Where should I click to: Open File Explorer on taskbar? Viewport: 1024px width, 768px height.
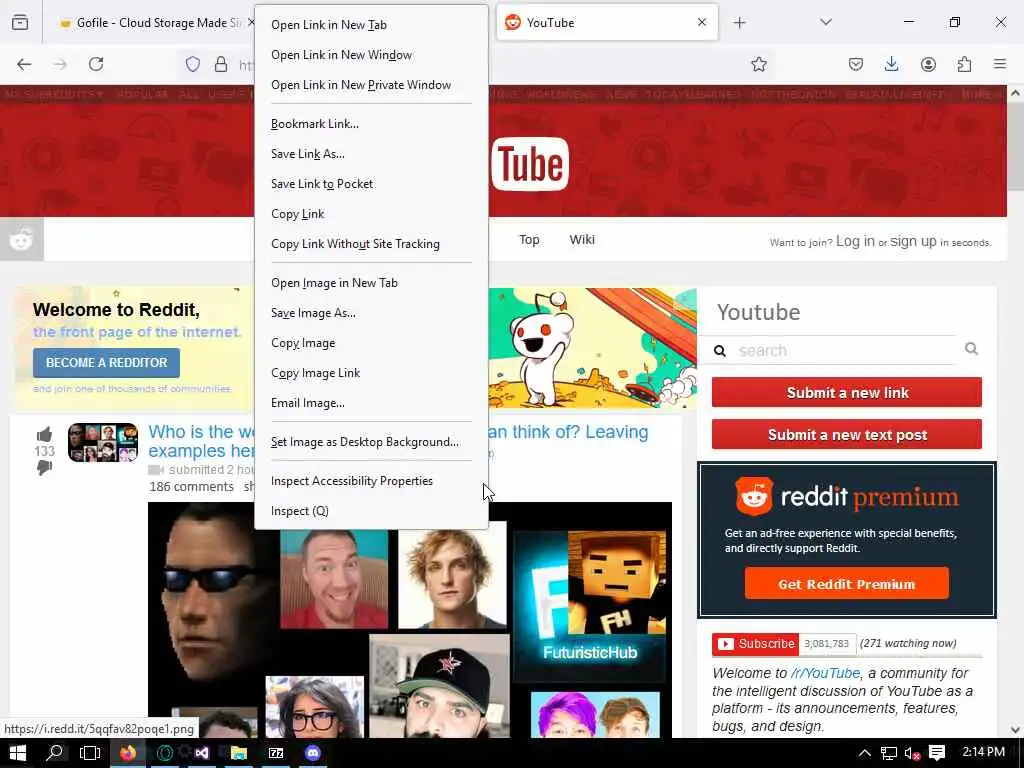click(x=239, y=753)
